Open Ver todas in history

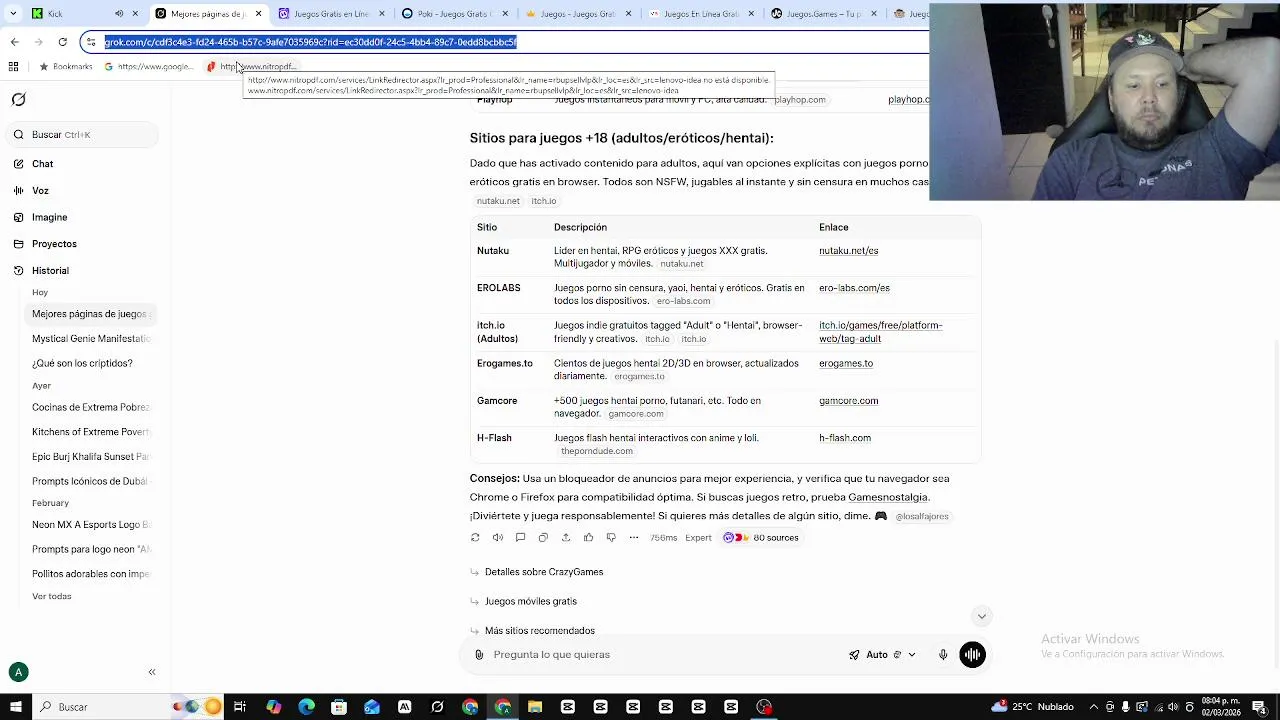[x=52, y=597]
